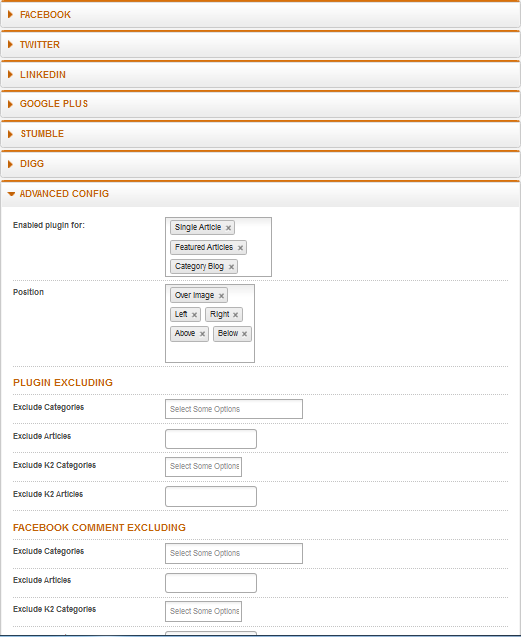Click the LINKEDIN section arrow icon
Image resolution: width=521 pixels, height=637 pixels.
click(11, 74)
